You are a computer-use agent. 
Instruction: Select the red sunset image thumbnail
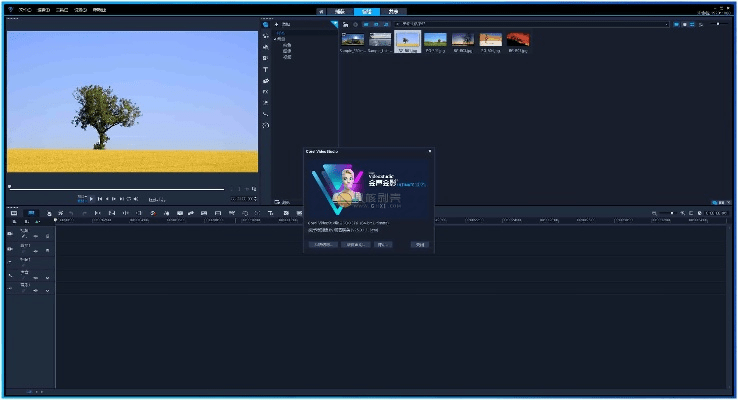click(x=517, y=38)
